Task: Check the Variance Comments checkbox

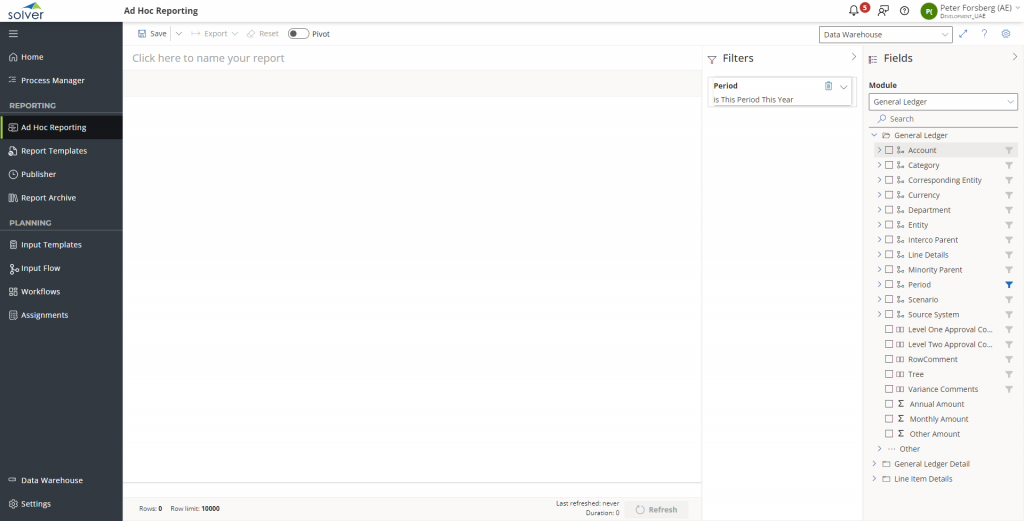Action: 889,389
